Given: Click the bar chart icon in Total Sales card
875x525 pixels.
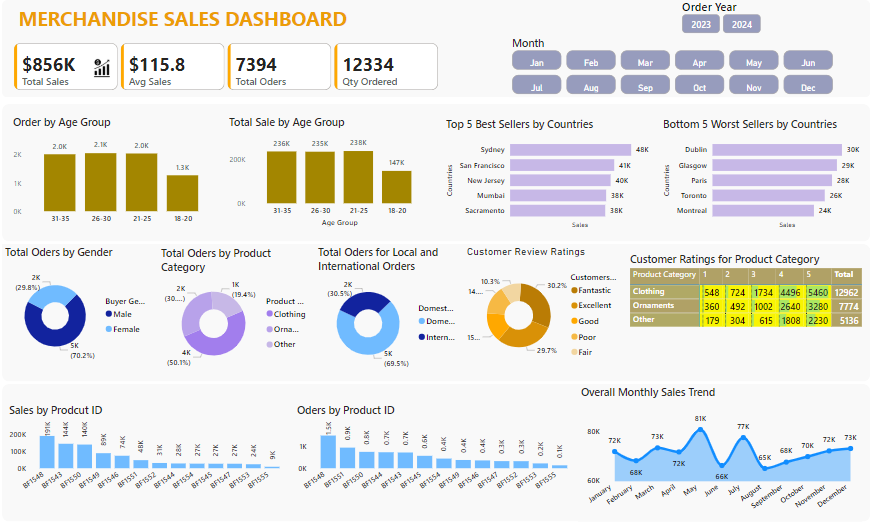Looking at the screenshot, I should point(102,68).
